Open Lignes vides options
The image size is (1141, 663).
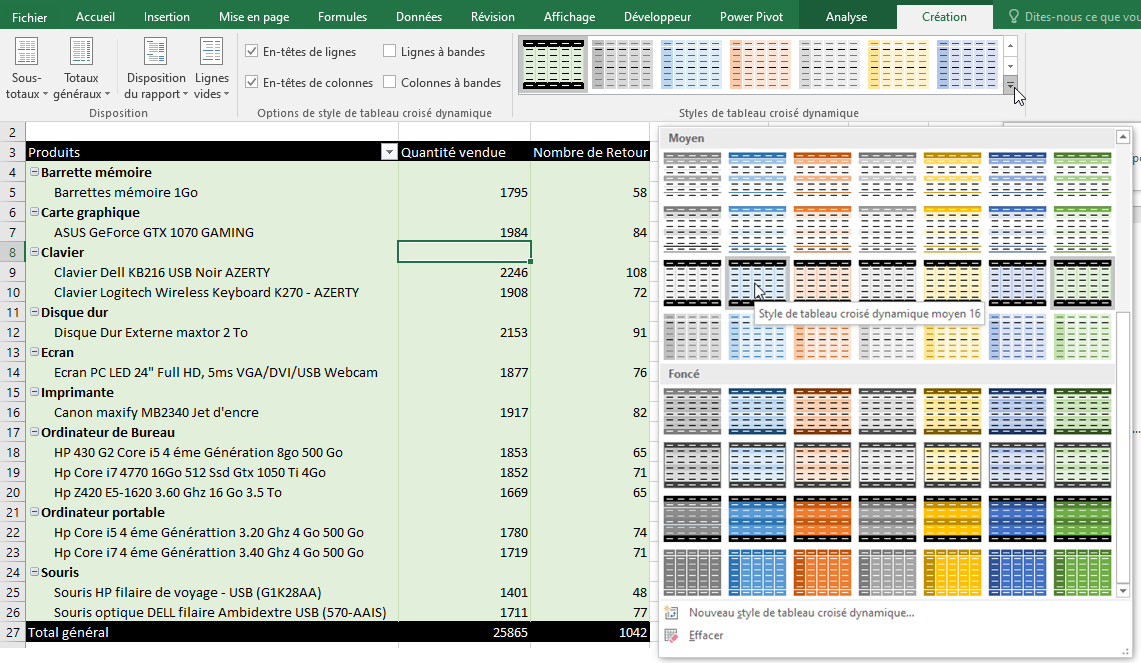click(212, 68)
